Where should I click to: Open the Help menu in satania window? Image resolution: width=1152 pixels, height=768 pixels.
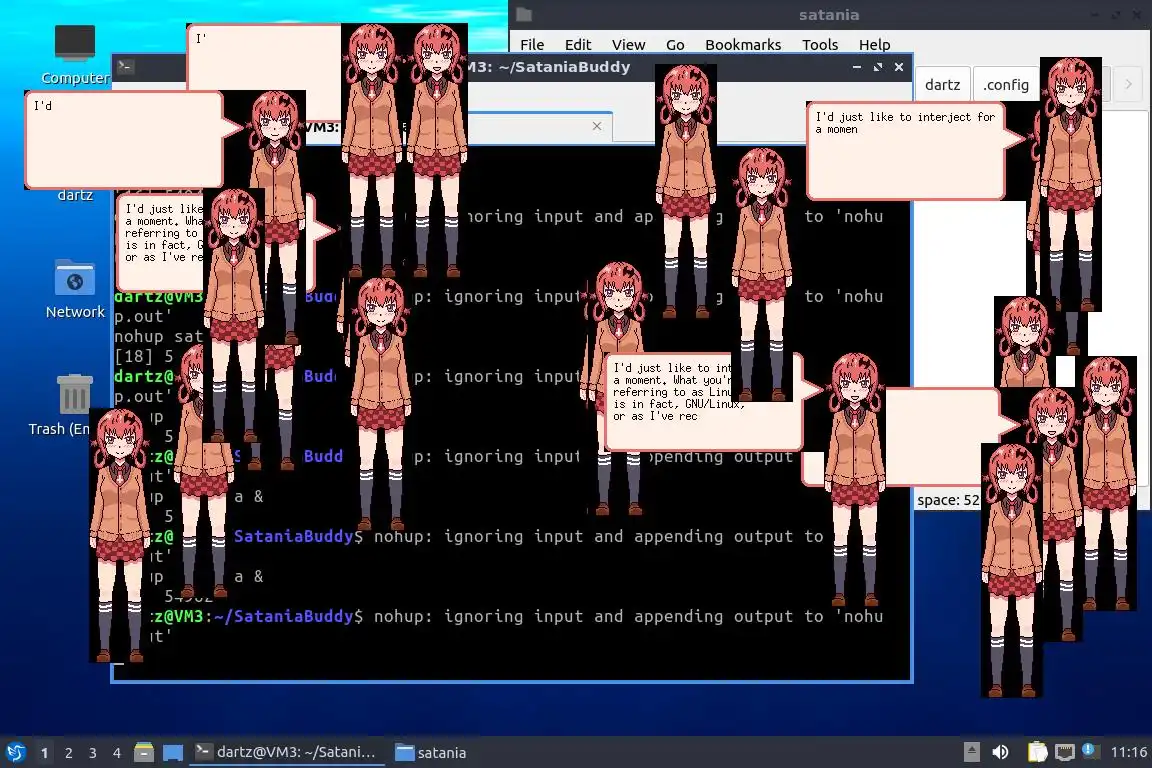click(x=874, y=45)
